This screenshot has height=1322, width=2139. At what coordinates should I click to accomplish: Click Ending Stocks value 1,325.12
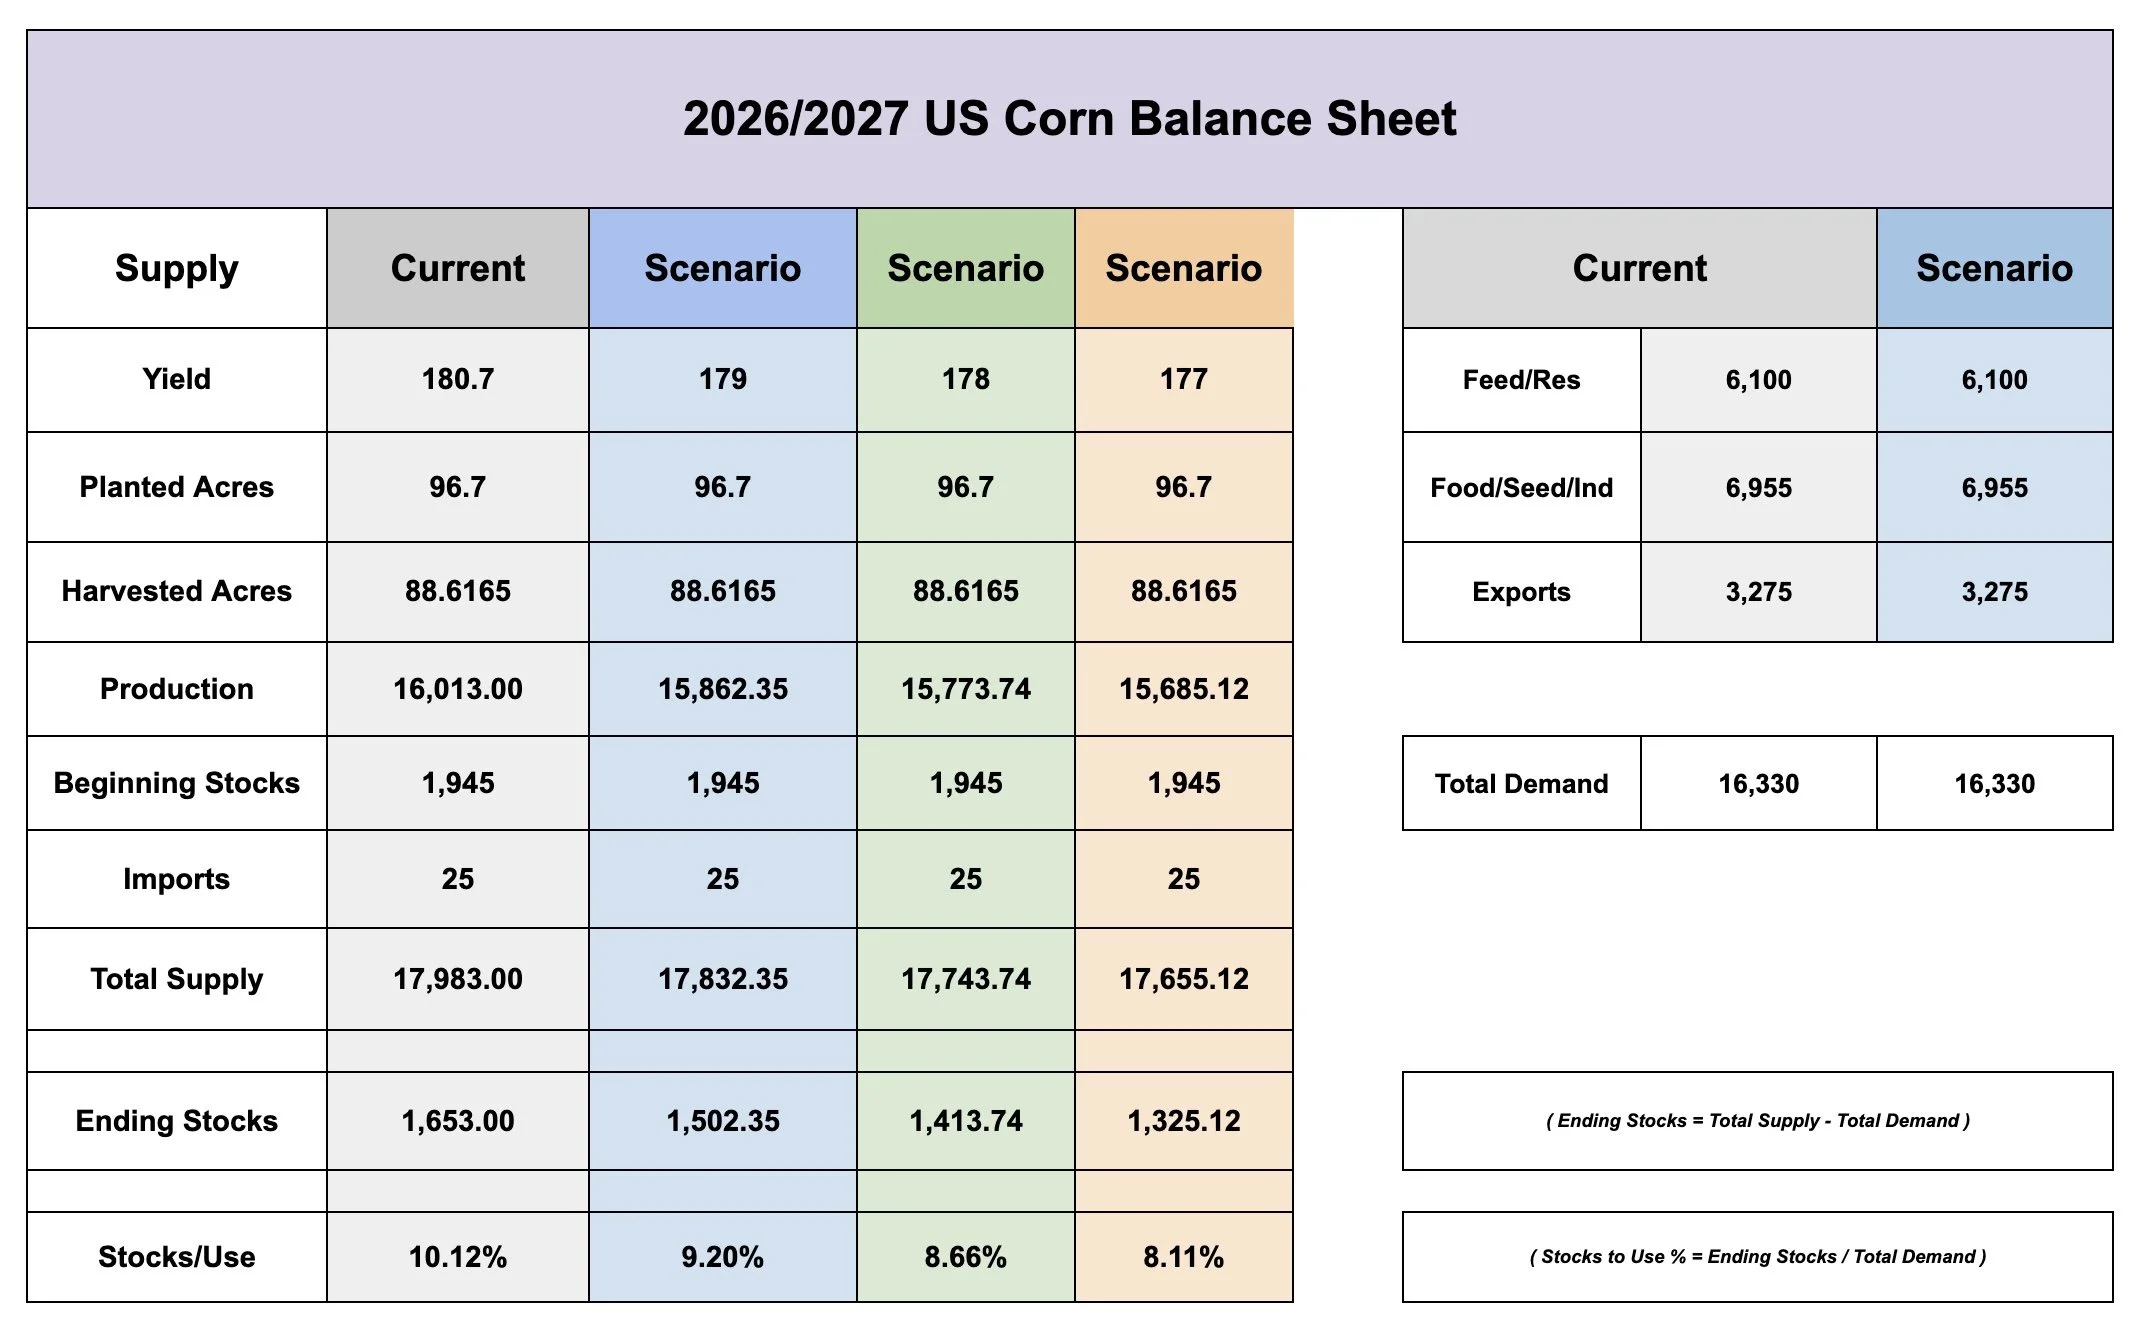[x=1184, y=1121]
